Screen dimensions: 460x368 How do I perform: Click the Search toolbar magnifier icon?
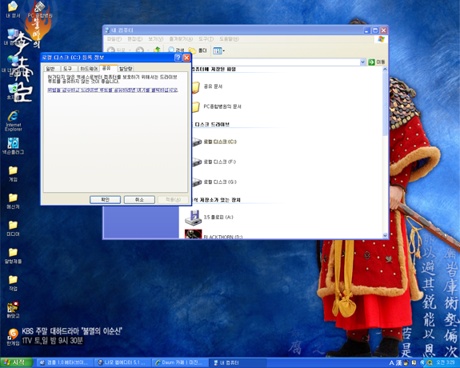tap(171, 50)
